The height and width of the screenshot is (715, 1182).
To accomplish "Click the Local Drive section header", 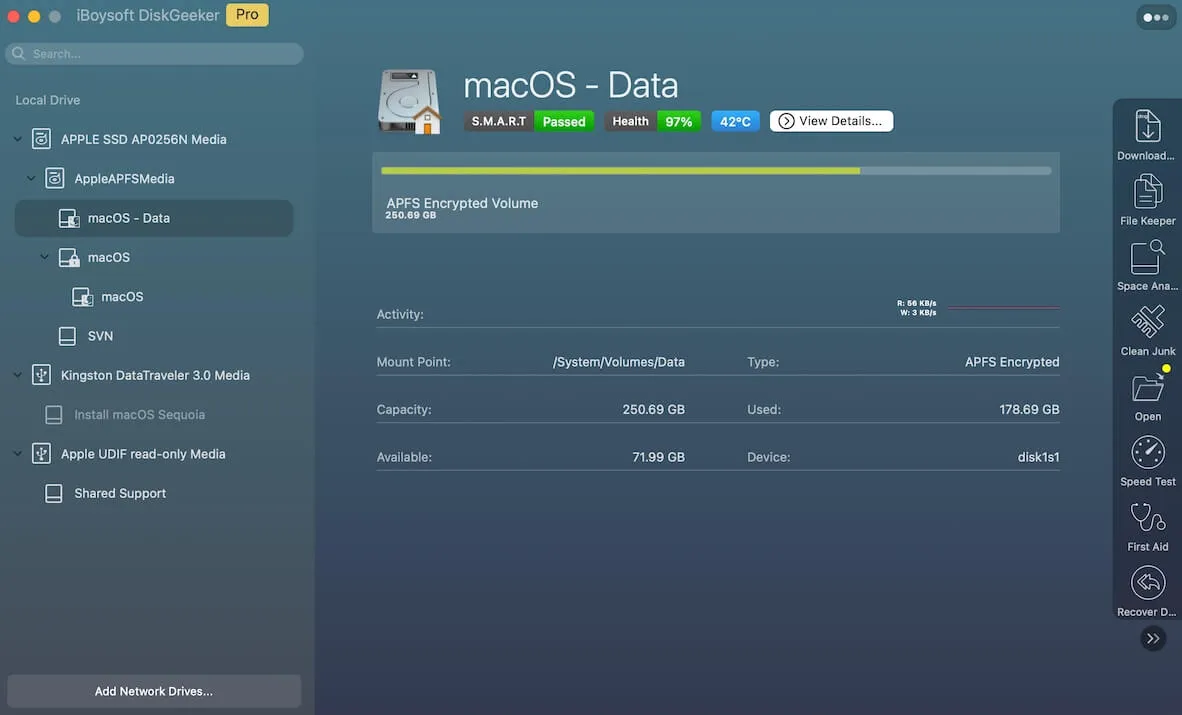I will tap(47, 100).
